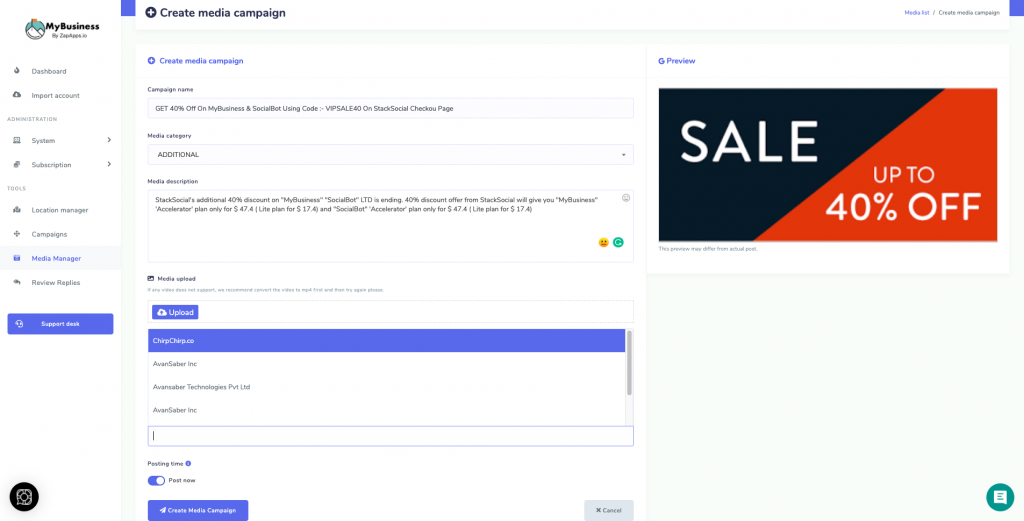This screenshot has height=521, width=1024.
Task: Click the grey smiley at description corner
Action: pyautogui.click(x=626, y=198)
